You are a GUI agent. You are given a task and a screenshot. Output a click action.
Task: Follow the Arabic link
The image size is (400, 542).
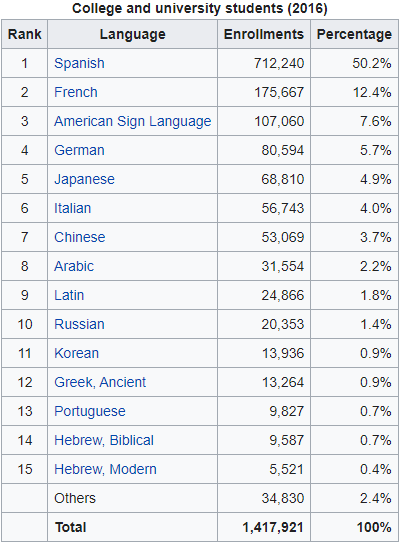tap(74, 267)
